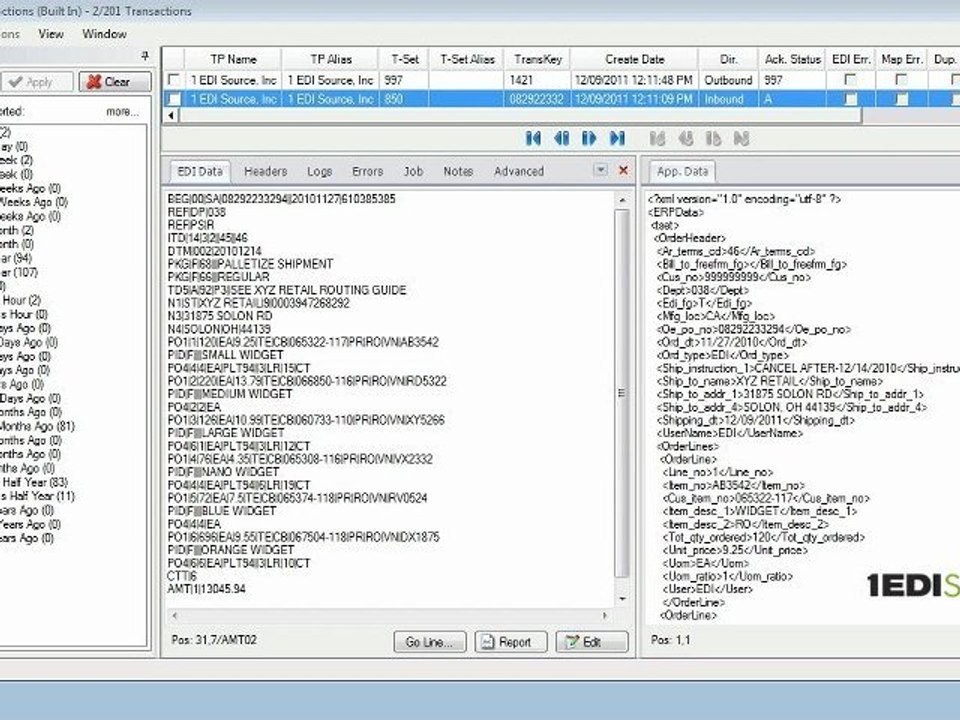The width and height of the screenshot is (960, 720).
Task: Tick the checkbox for the 850 Inbound row
Action: pos(174,99)
